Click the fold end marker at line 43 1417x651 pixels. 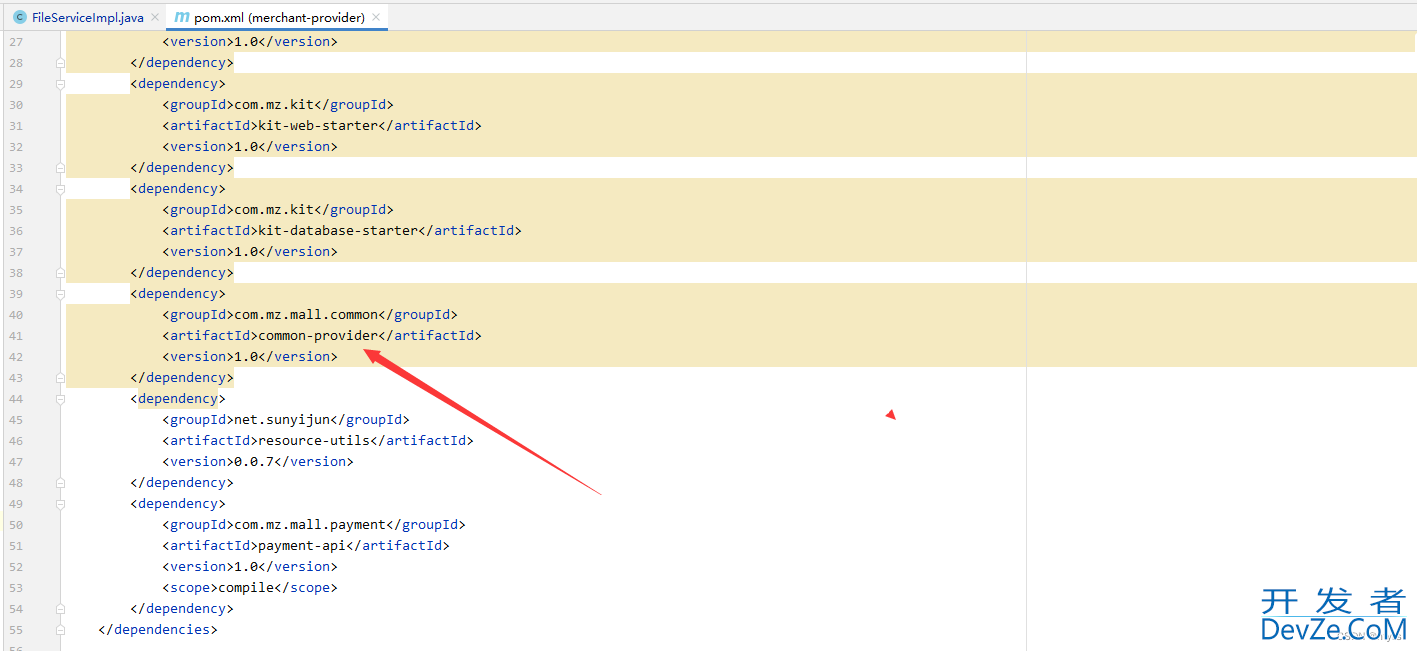(61, 378)
